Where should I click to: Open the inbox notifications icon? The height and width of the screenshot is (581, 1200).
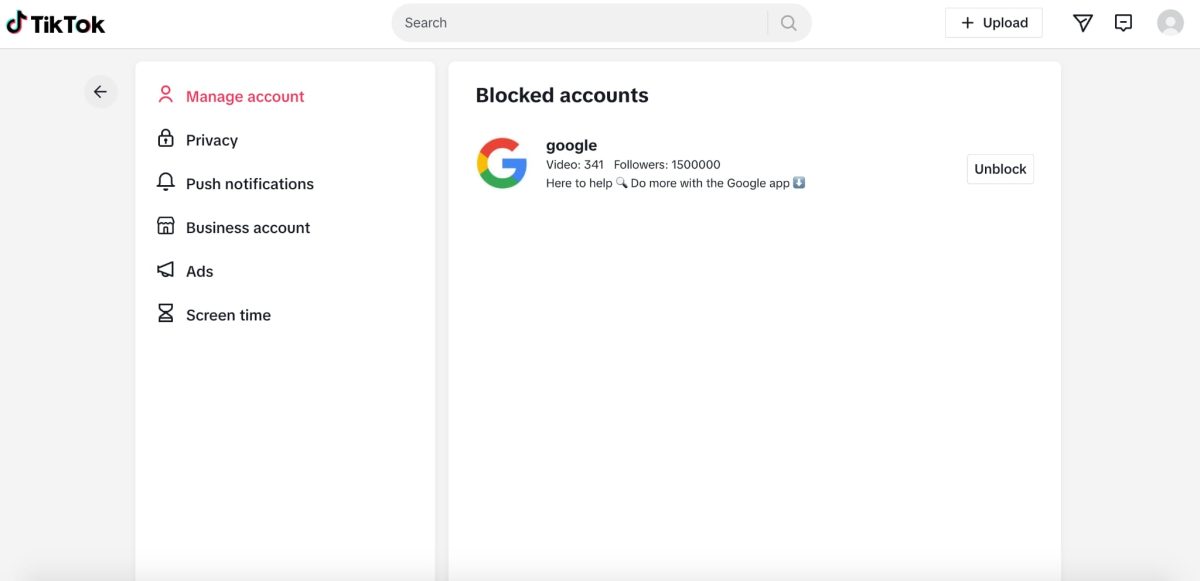point(1123,23)
